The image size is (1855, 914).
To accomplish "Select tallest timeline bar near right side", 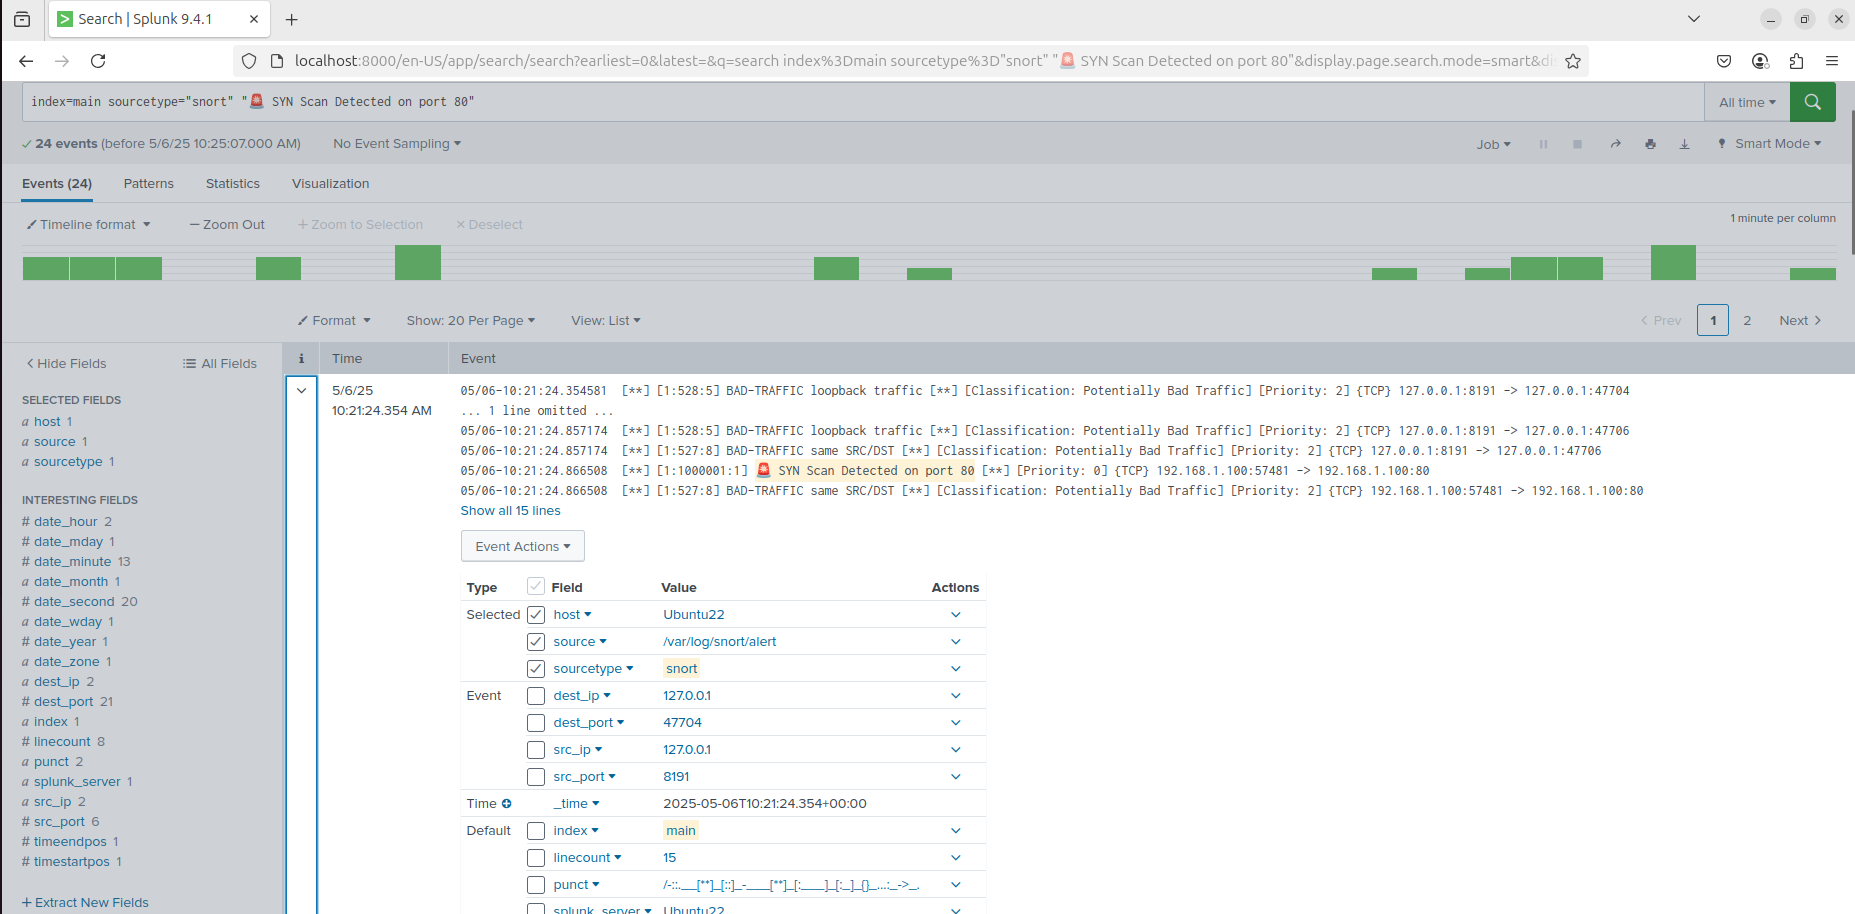I will click(x=1673, y=262).
